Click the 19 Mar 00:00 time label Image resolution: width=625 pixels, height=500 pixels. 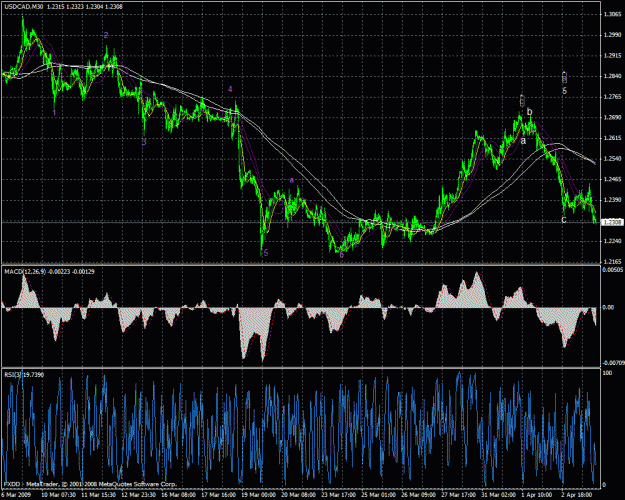257,494
